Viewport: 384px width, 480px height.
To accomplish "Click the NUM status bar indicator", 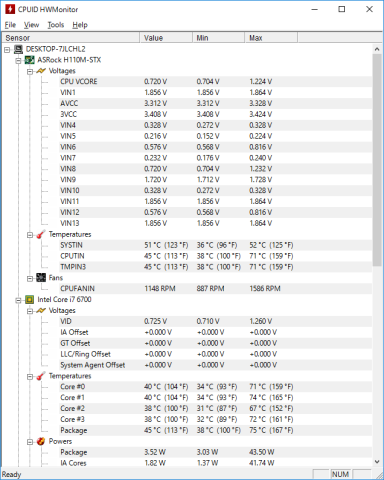I will pos(340,474).
